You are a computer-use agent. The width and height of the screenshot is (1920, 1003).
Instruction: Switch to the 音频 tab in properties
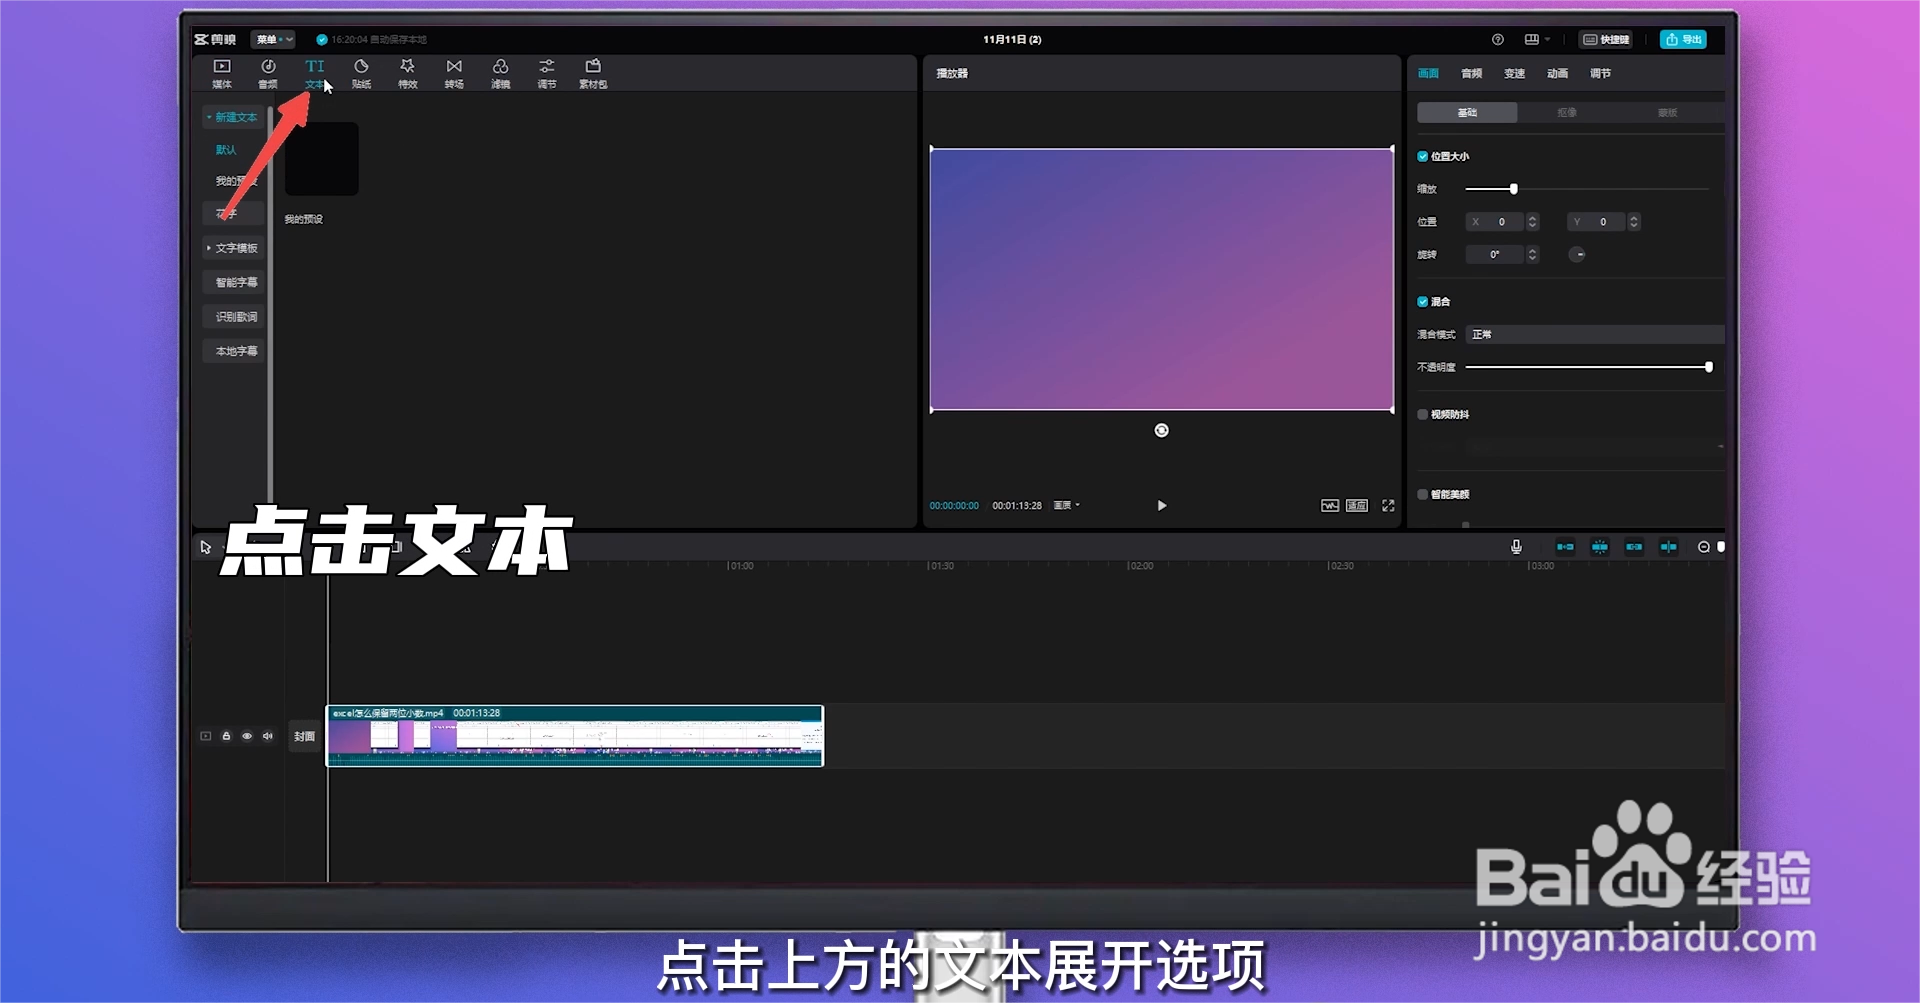pos(1471,73)
